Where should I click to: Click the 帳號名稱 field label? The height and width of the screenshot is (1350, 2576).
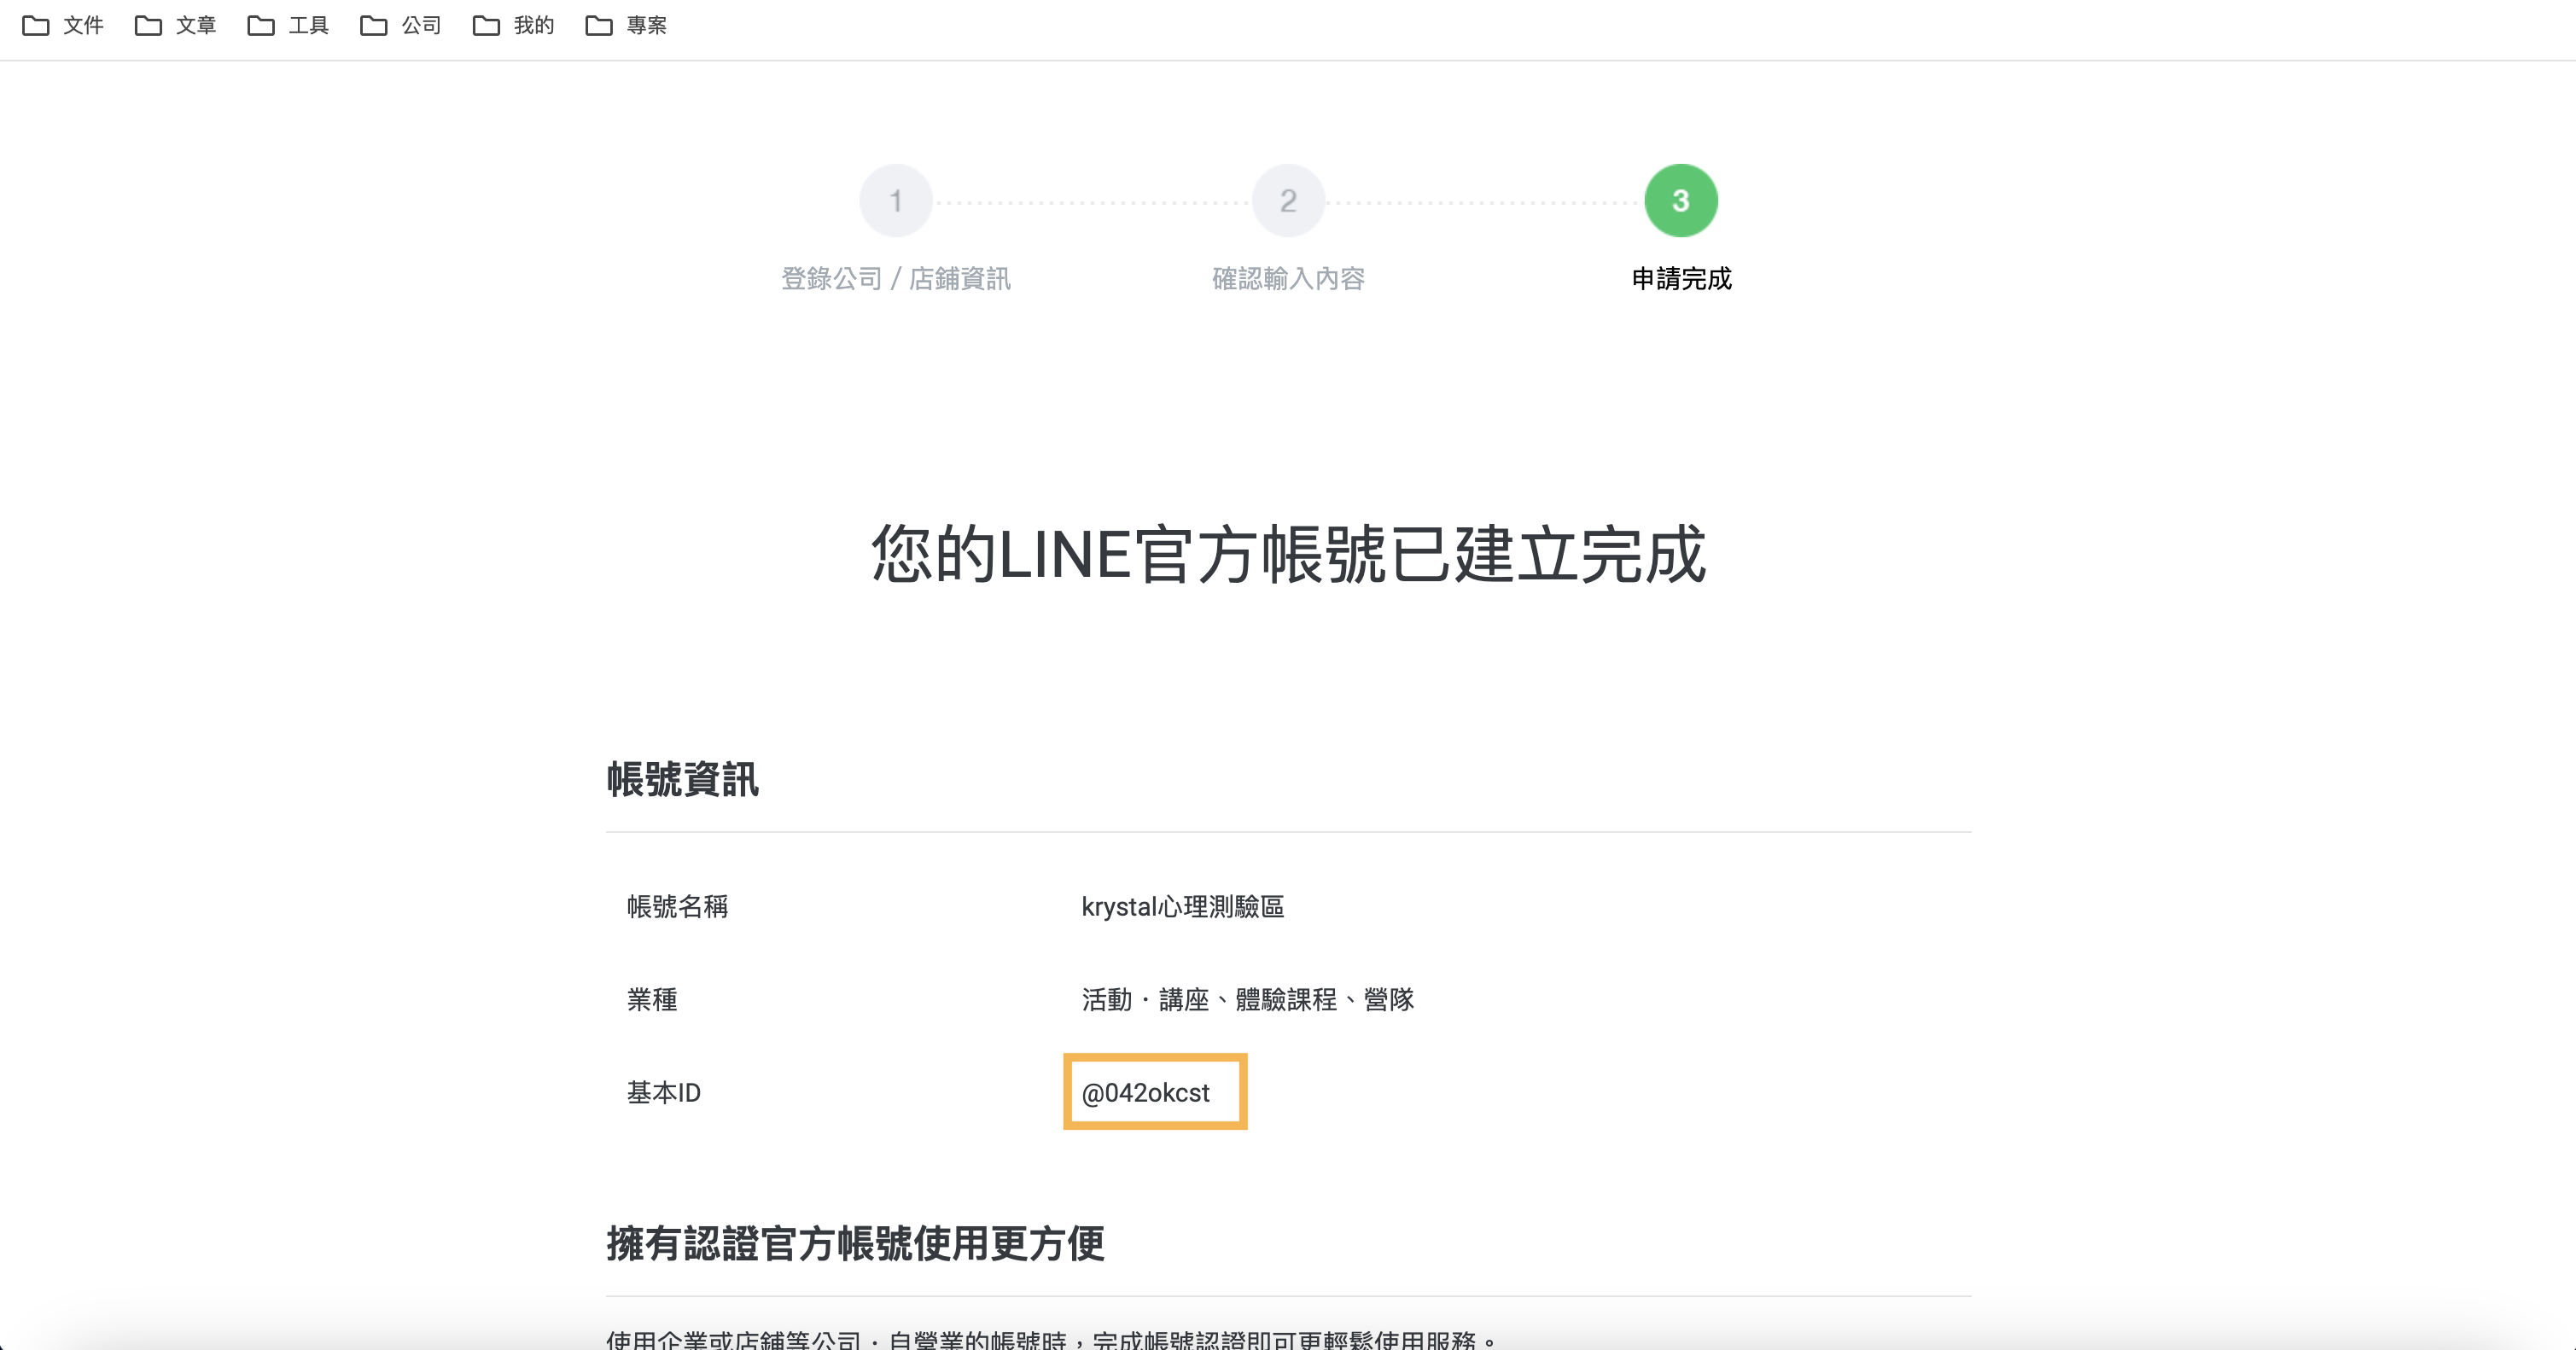(677, 906)
